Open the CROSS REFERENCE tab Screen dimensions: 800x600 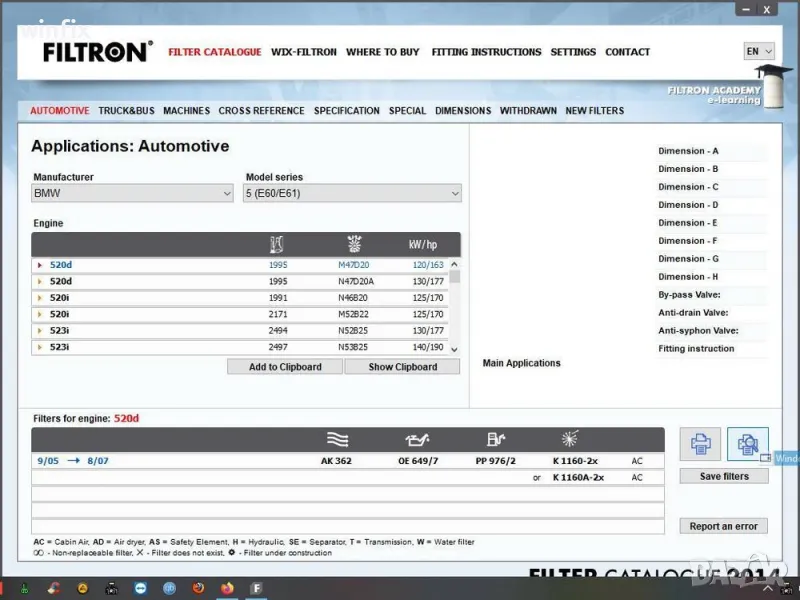click(261, 111)
